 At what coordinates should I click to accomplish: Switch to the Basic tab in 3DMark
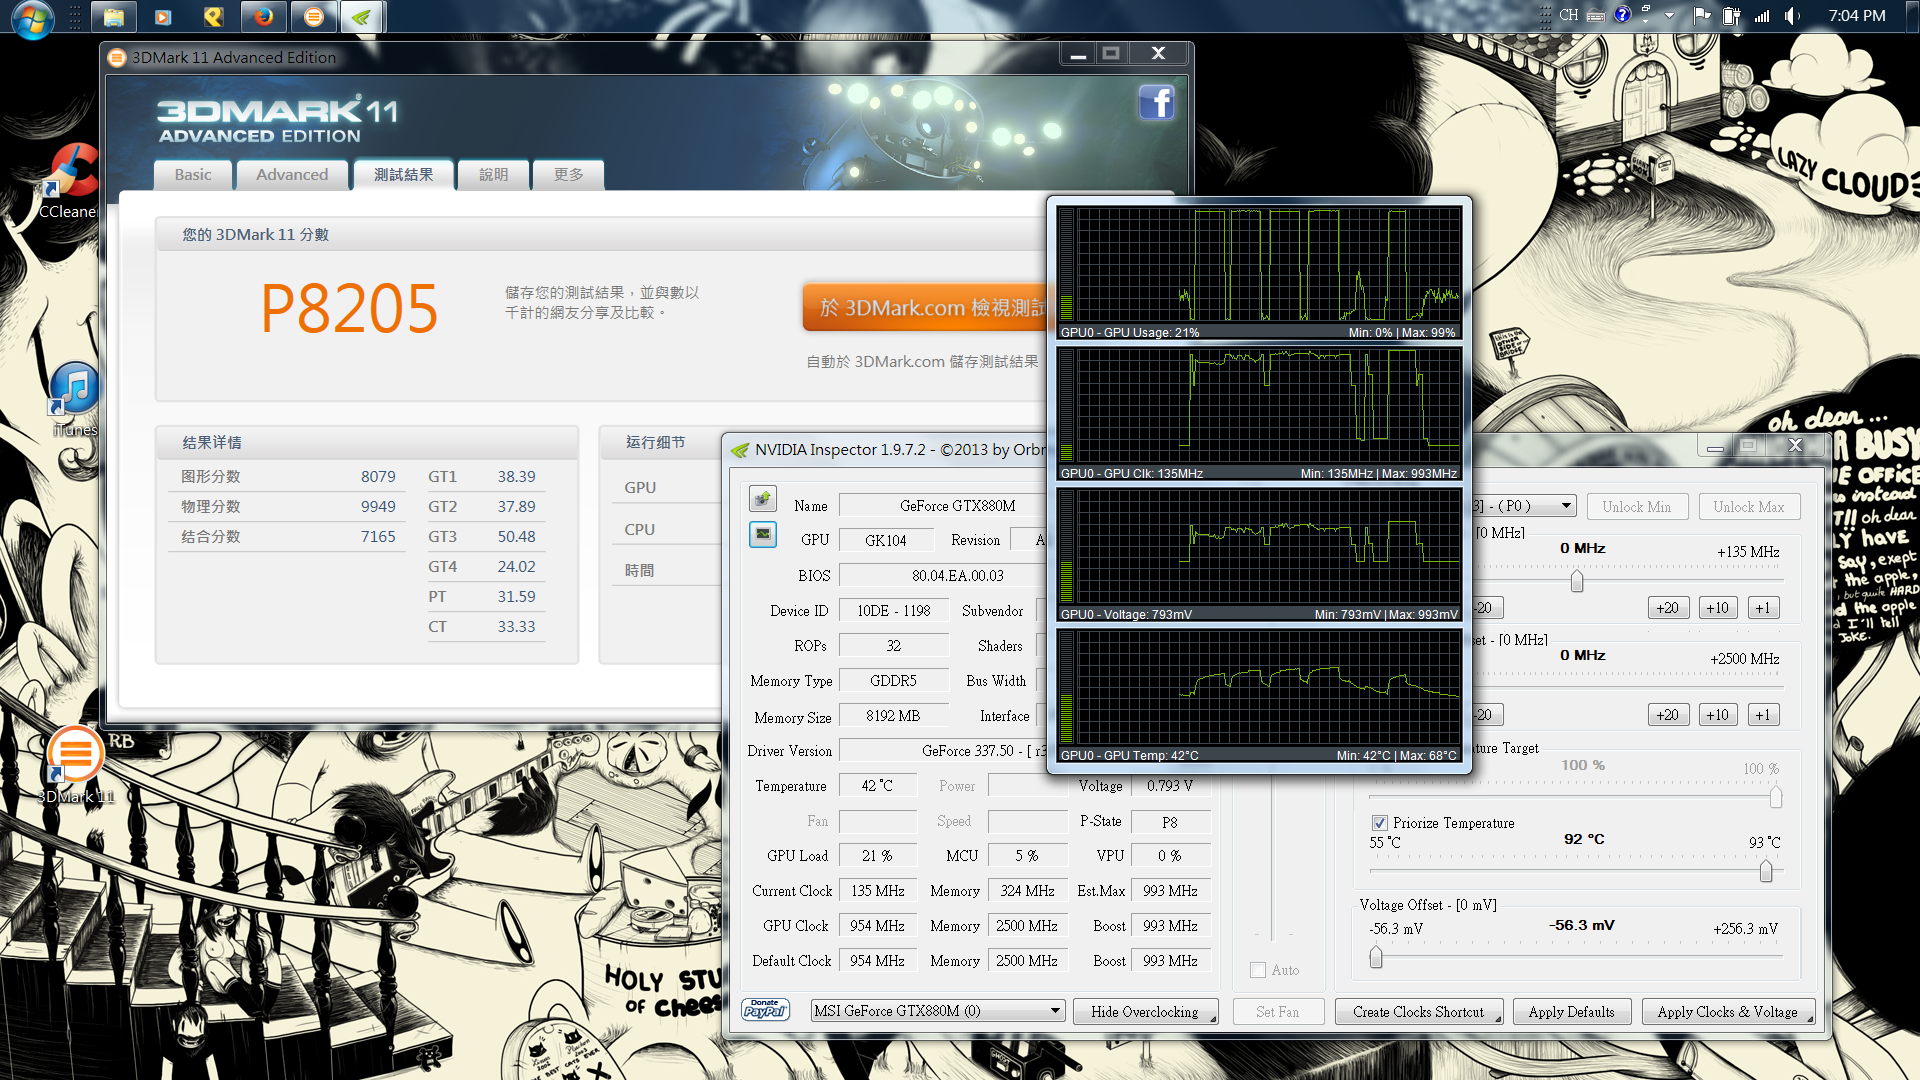(193, 175)
